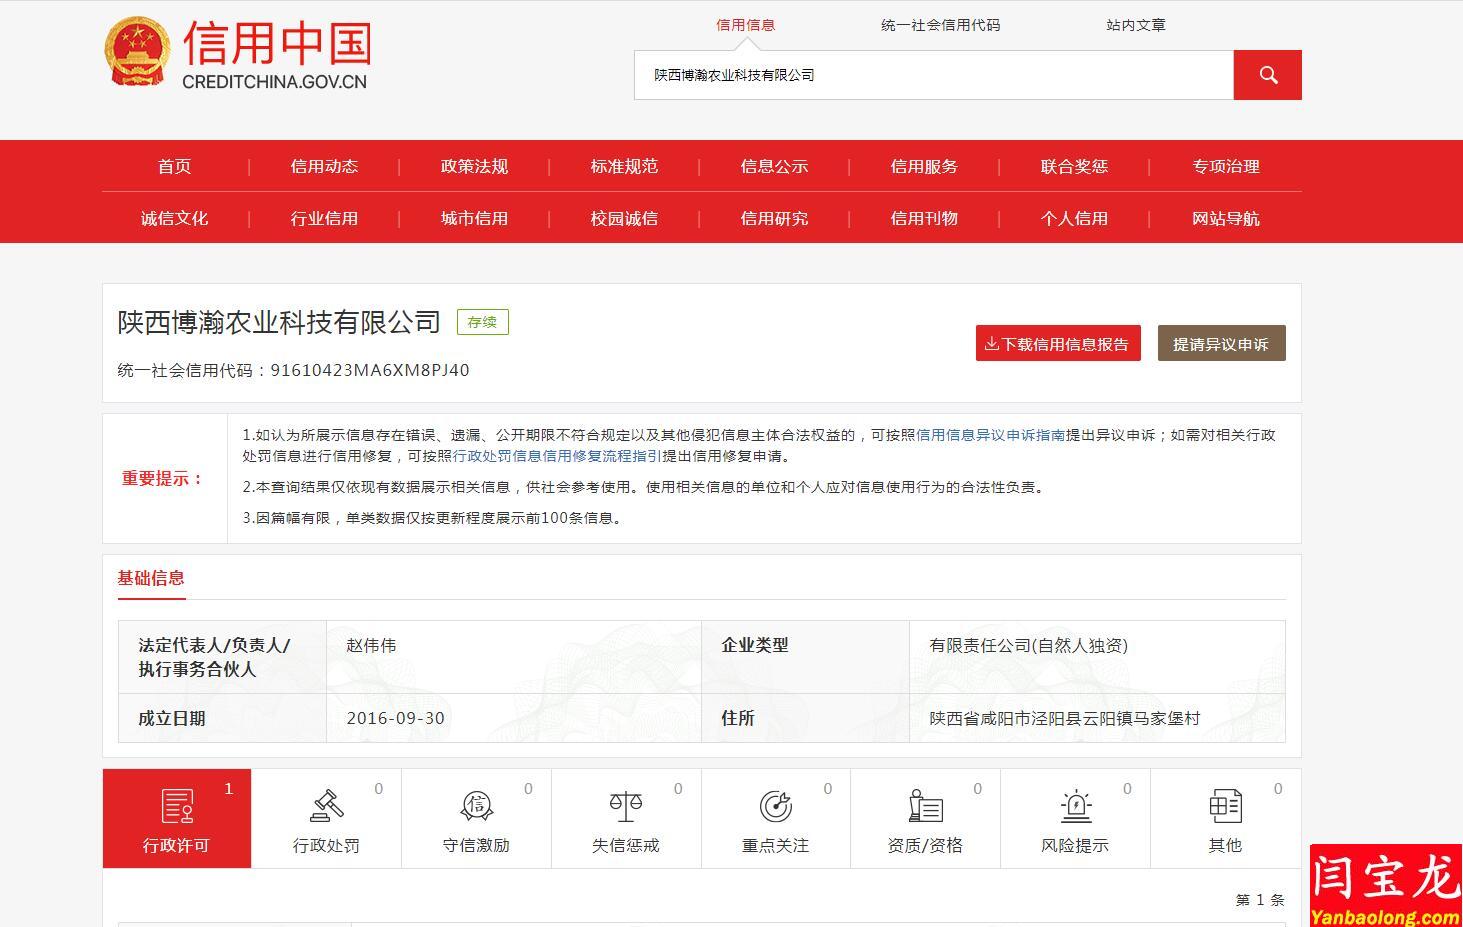Select the 重点关注 target icon
1463x927 pixels.
[x=775, y=806]
